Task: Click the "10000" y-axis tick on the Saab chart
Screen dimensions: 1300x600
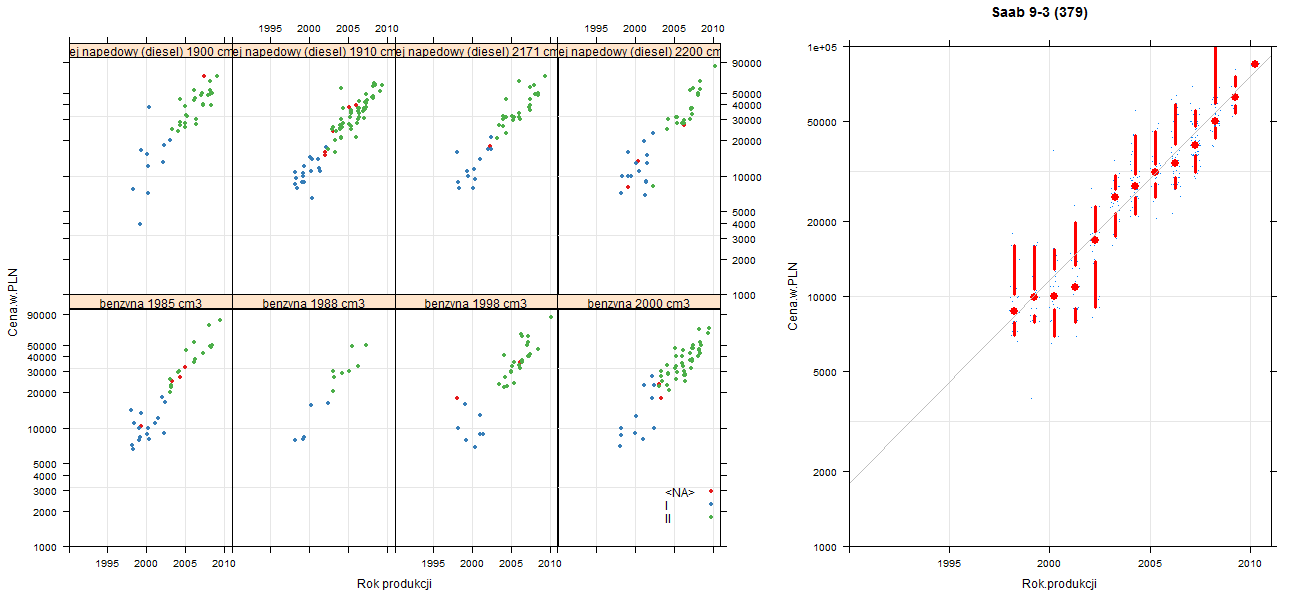Action: [822, 296]
